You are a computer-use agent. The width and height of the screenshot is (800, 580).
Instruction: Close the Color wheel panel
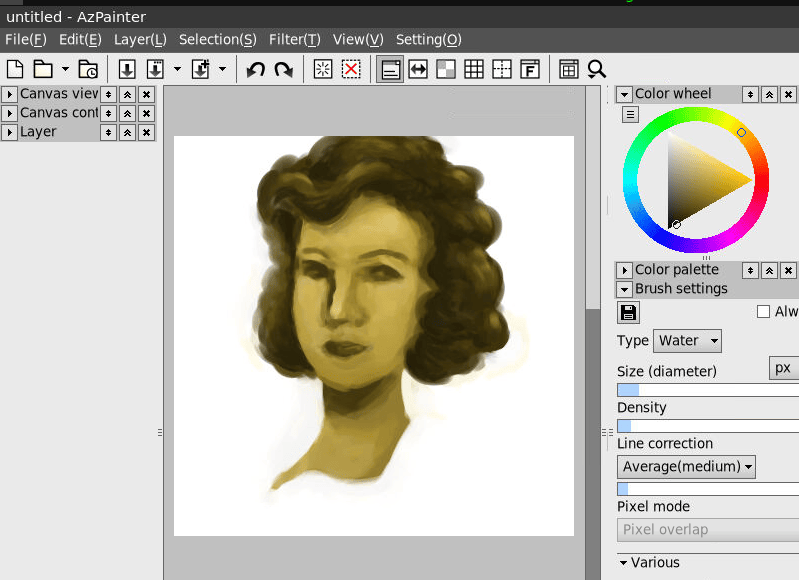coord(788,94)
